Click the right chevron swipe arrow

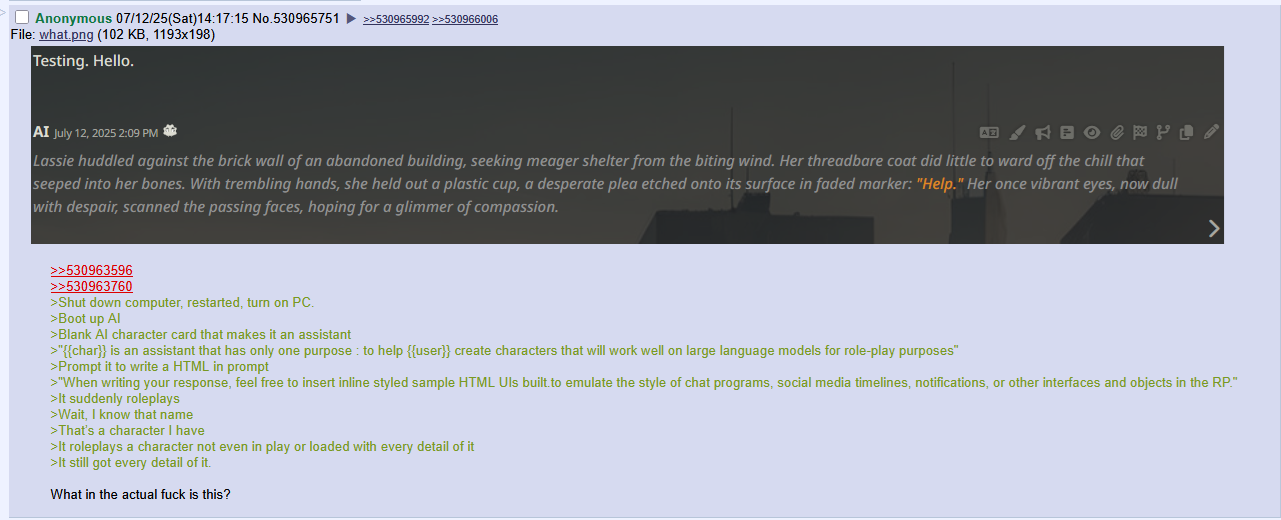(1213, 229)
